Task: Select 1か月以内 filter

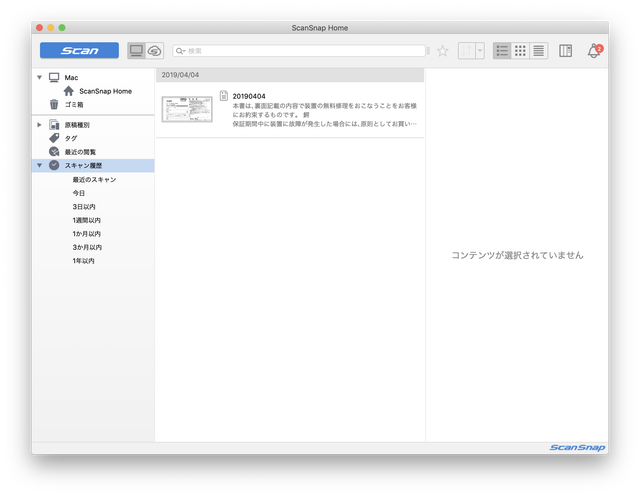Action: pyautogui.click(x=87, y=234)
